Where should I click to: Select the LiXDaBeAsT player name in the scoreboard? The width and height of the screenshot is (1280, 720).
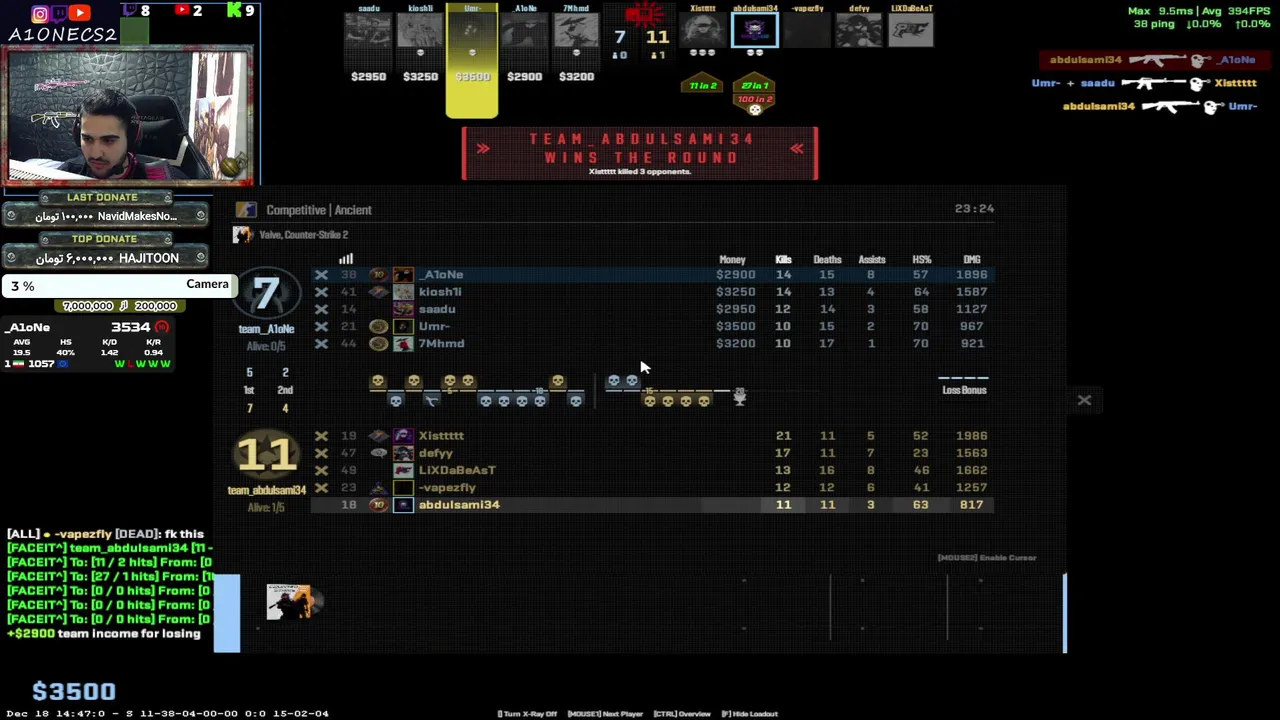(x=457, y=471)
